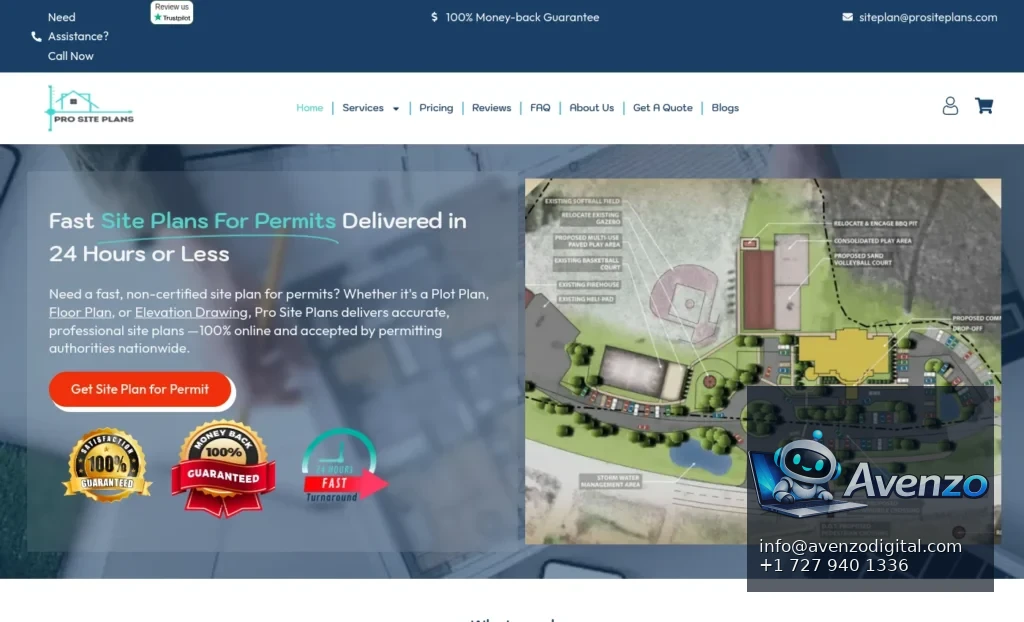
Task: Click the siteplan@prositeplans.com email link
Action: point(928,17)
